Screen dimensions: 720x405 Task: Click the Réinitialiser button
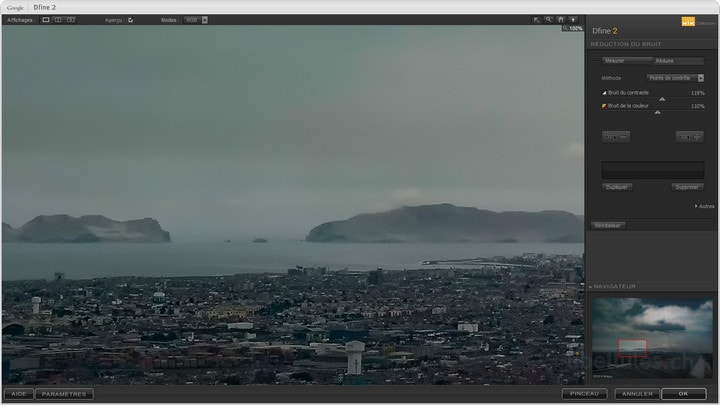(608, 225)
